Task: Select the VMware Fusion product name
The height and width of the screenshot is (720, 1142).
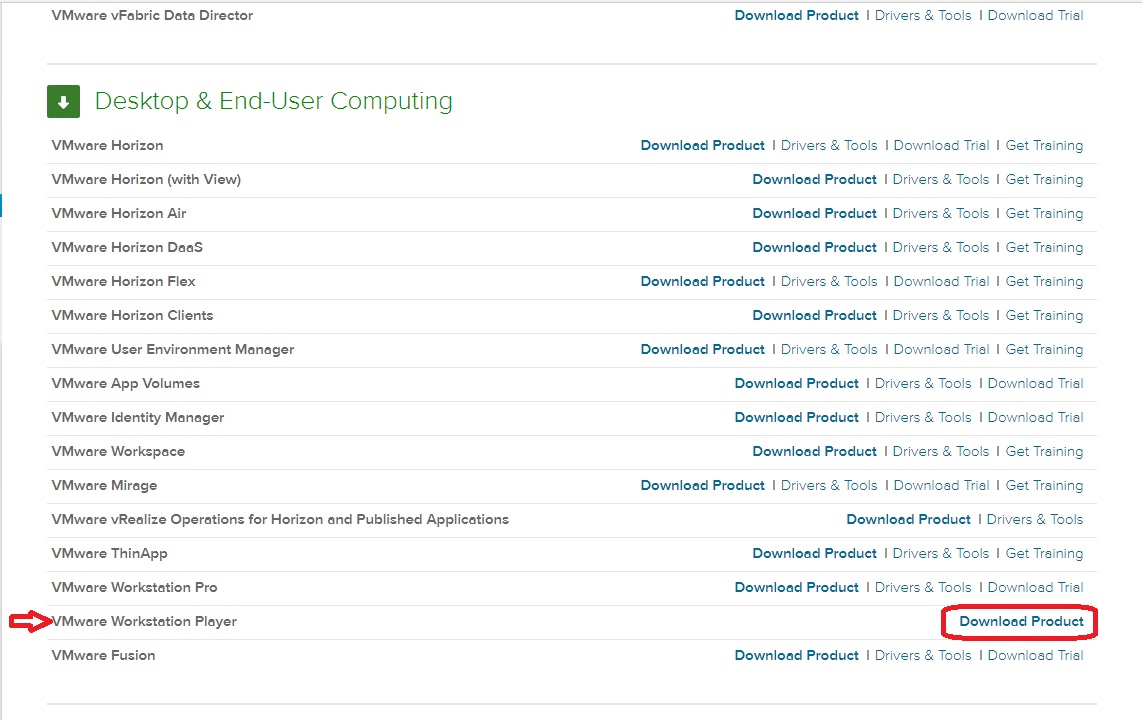Action: coord(103,655)
